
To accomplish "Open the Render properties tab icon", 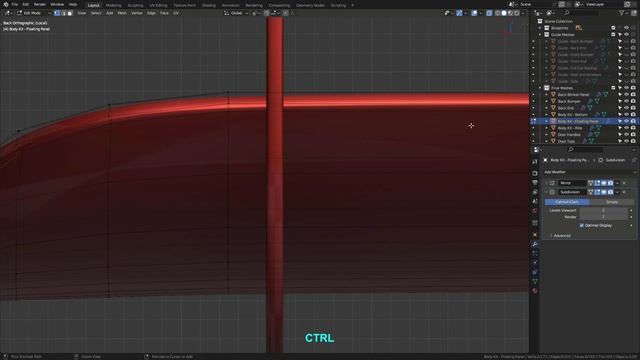I will pyautogui.click(x=535, y=173).
